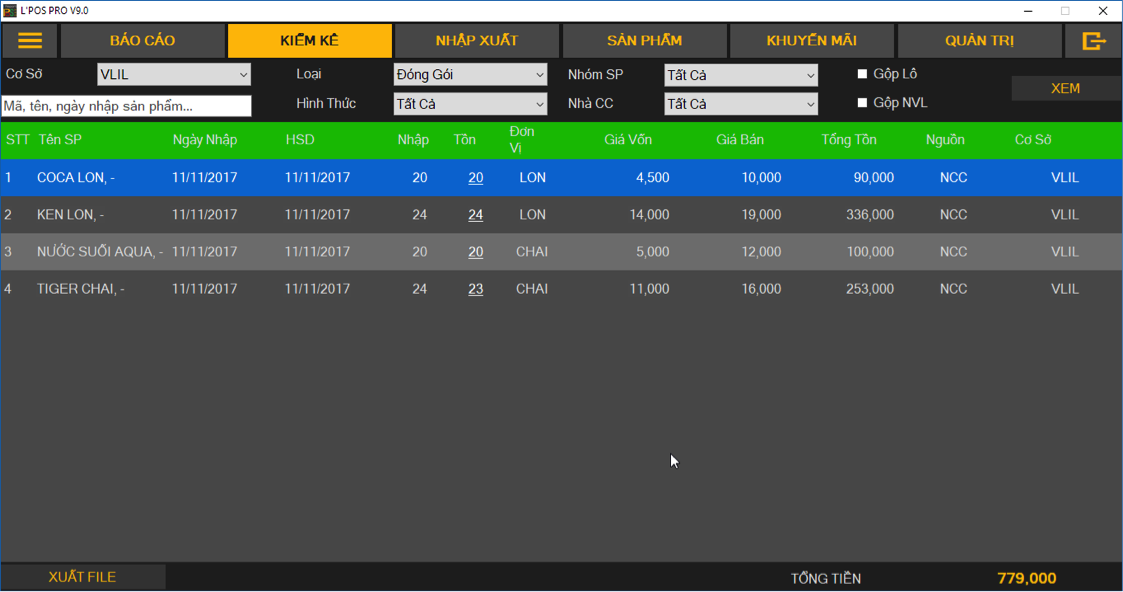Go to the SẢN PHẨM tab
The width and height of the screenshot is (1123, 592).
click(644, 41)
